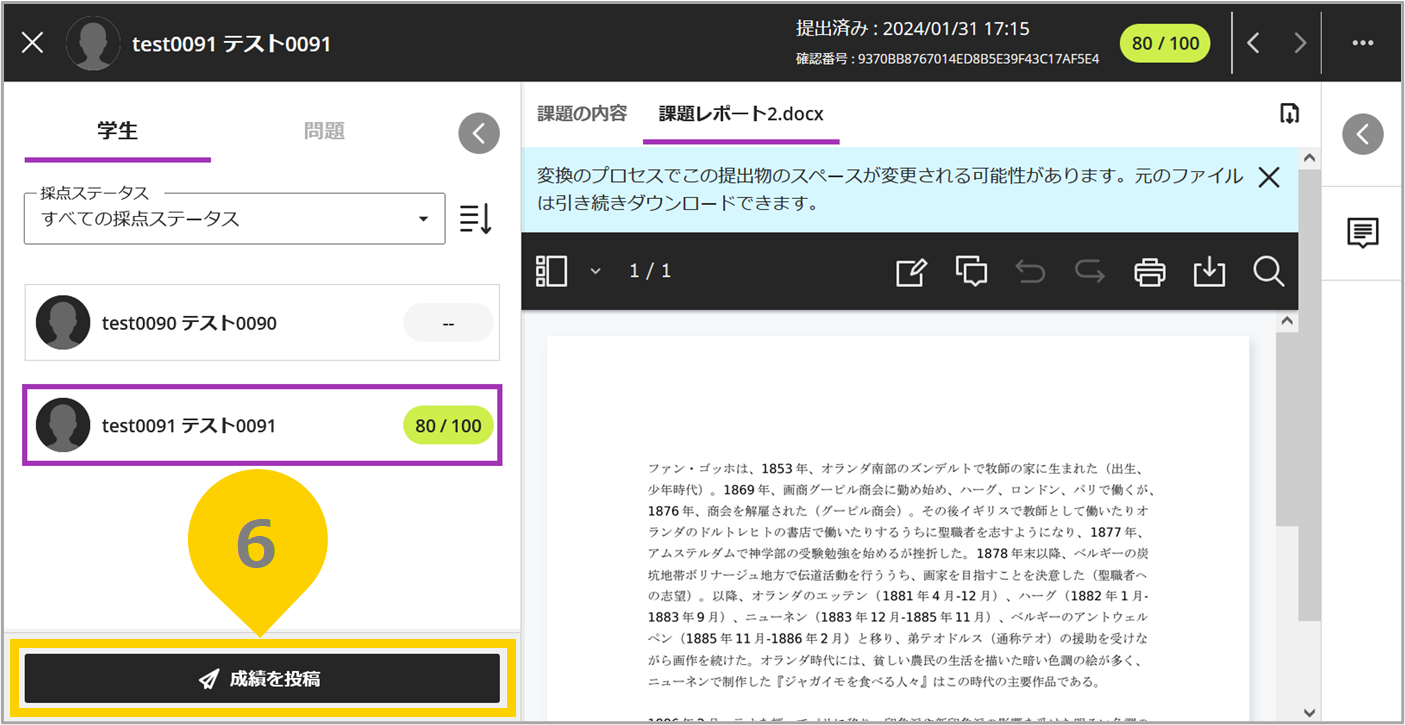
Task: Click the -- grade pill for test0090
Action: tap(448, 323)
